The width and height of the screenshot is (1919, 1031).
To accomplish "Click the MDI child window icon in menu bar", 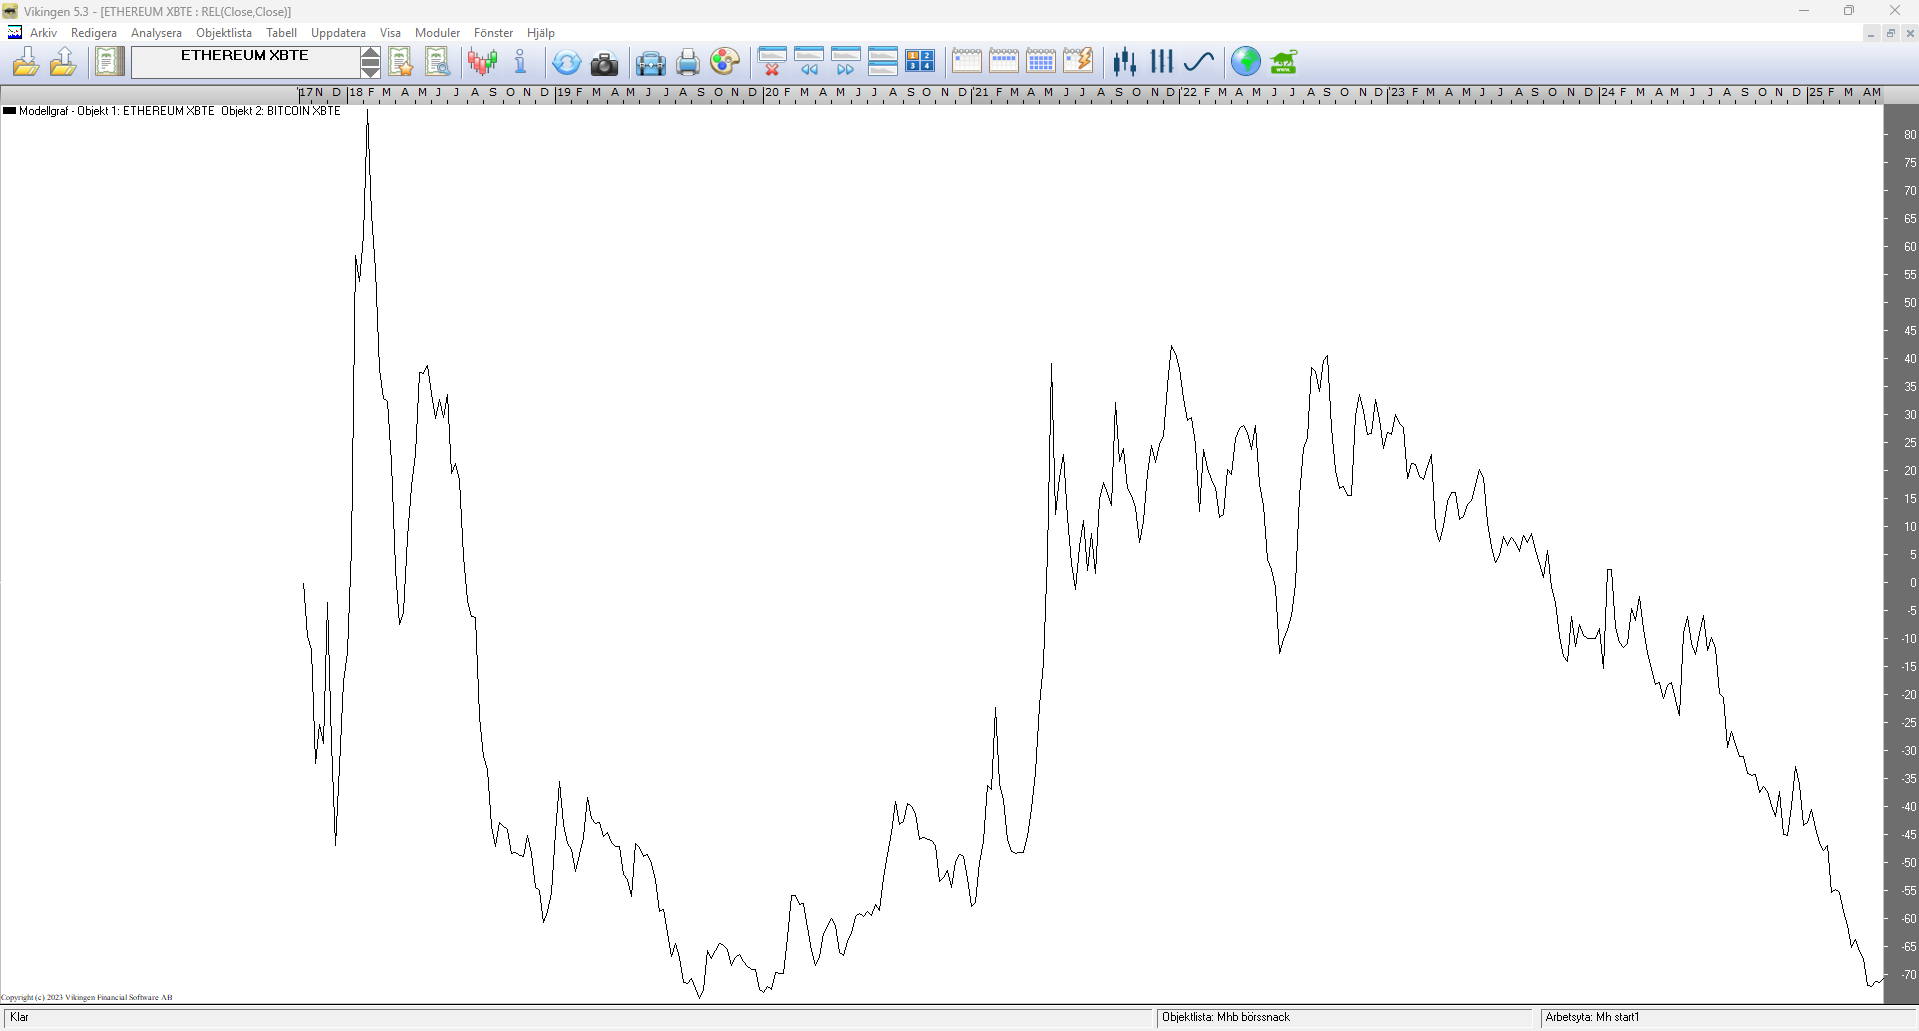I will point(15,33).
